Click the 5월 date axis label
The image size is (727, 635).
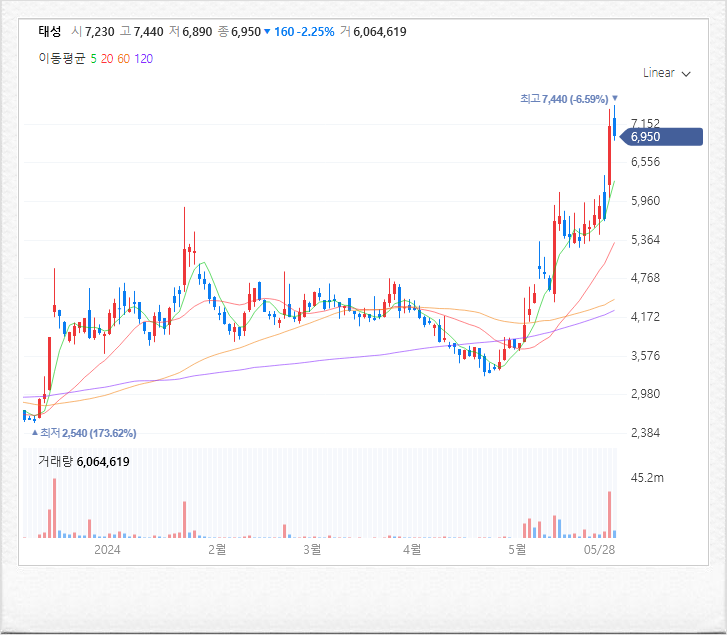click(517, 550)
